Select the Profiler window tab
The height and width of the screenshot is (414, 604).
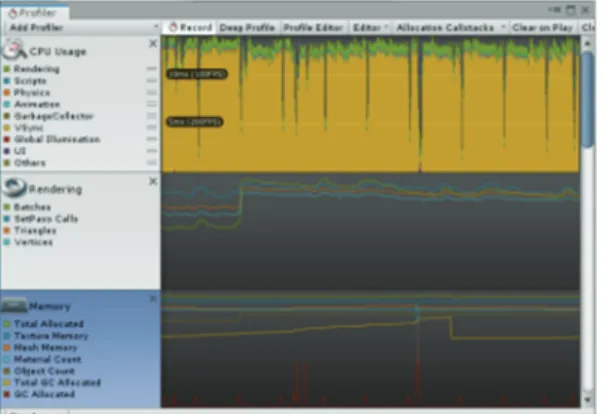coord(34,13)
